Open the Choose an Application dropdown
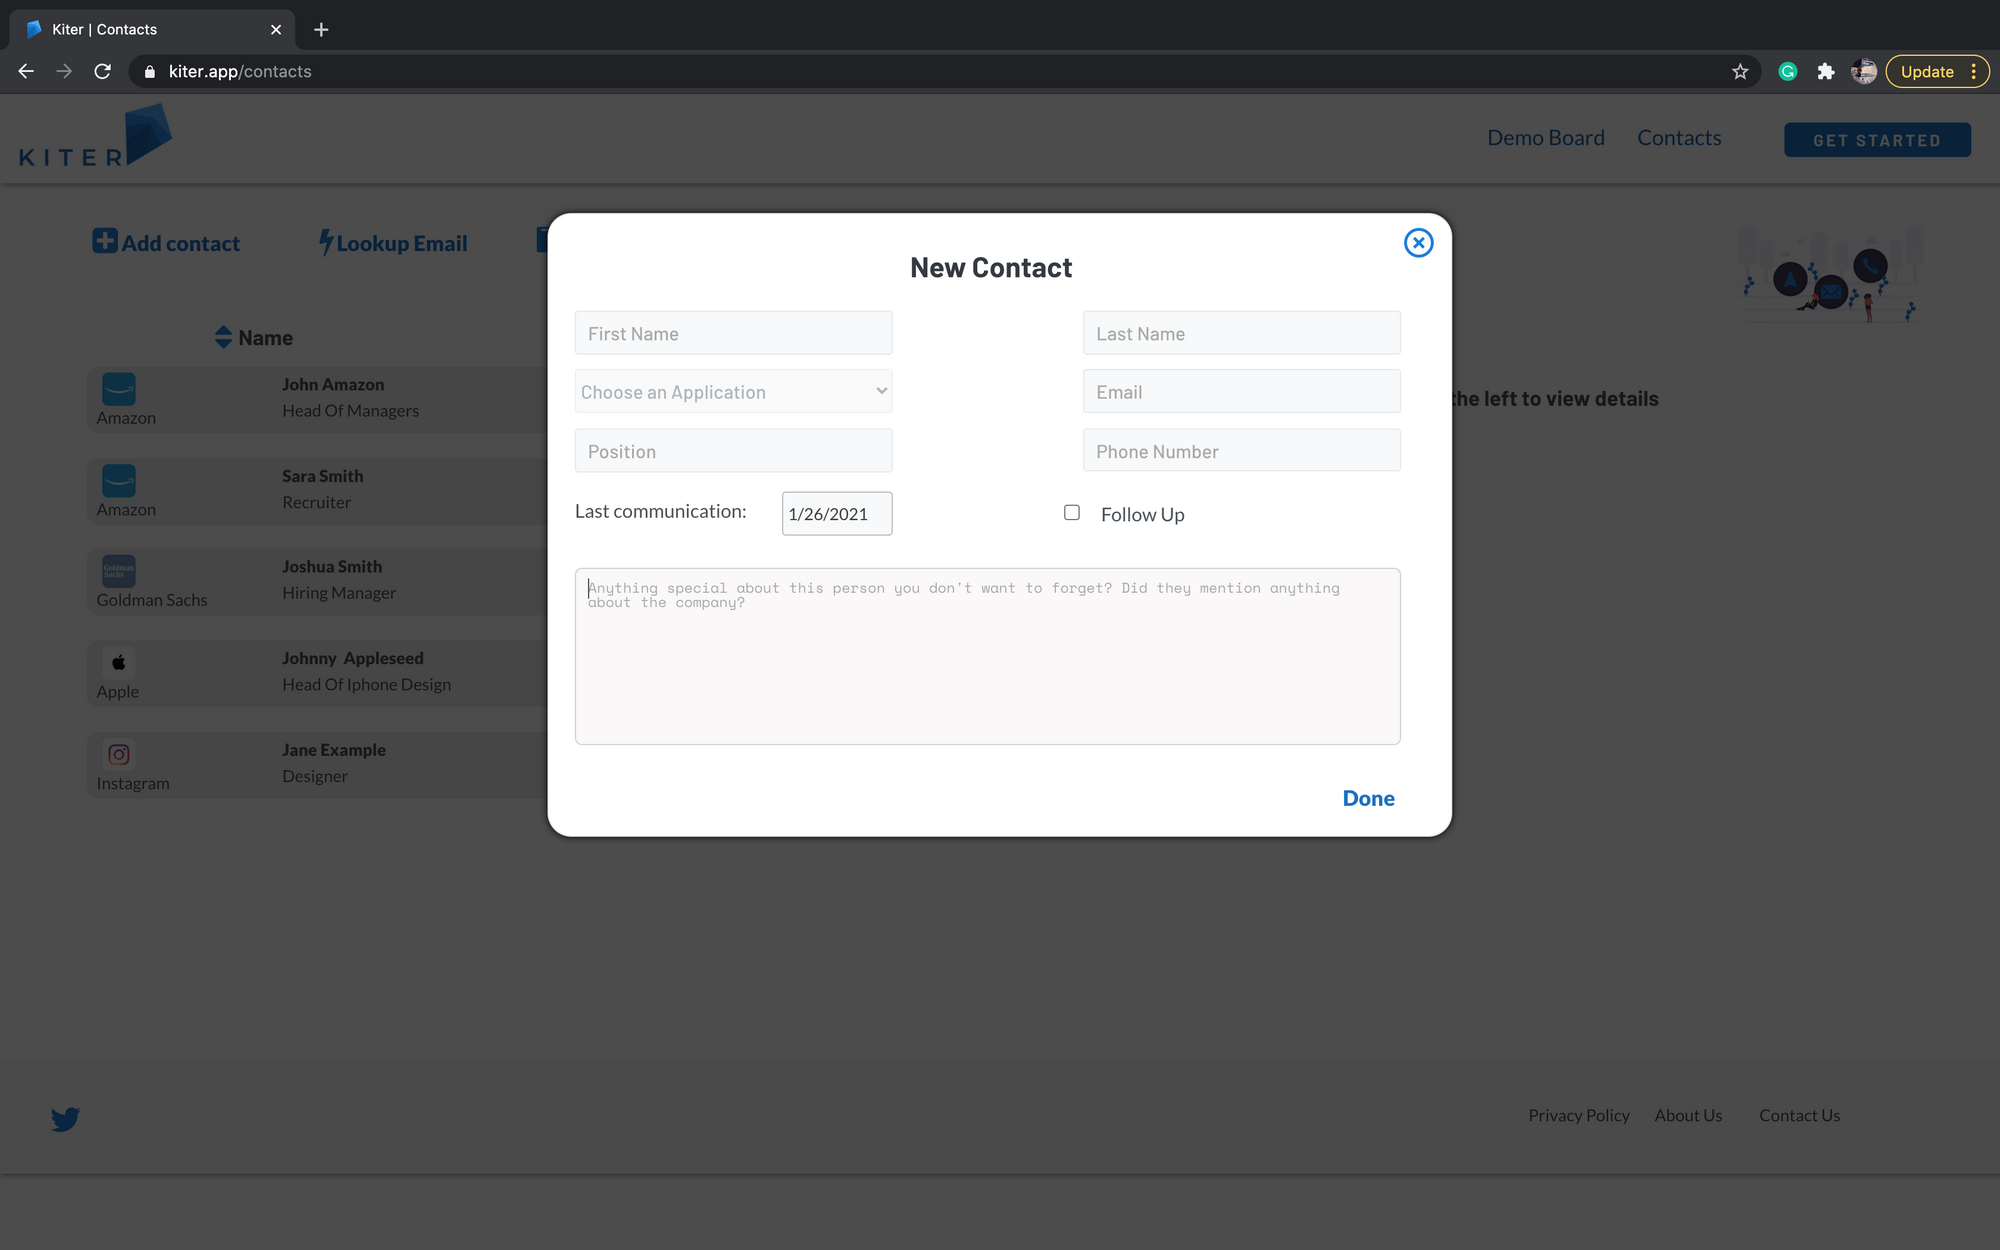The height and width of the screenshot is (1250, 2000). pyautogui.click(x=733, y=392)
